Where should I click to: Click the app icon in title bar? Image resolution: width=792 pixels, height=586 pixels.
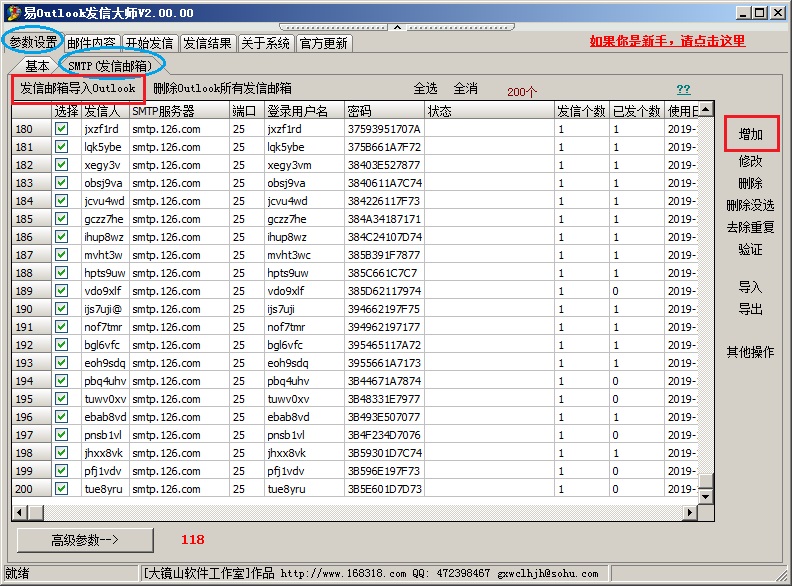pyautogui.click(x=12, y=12)
